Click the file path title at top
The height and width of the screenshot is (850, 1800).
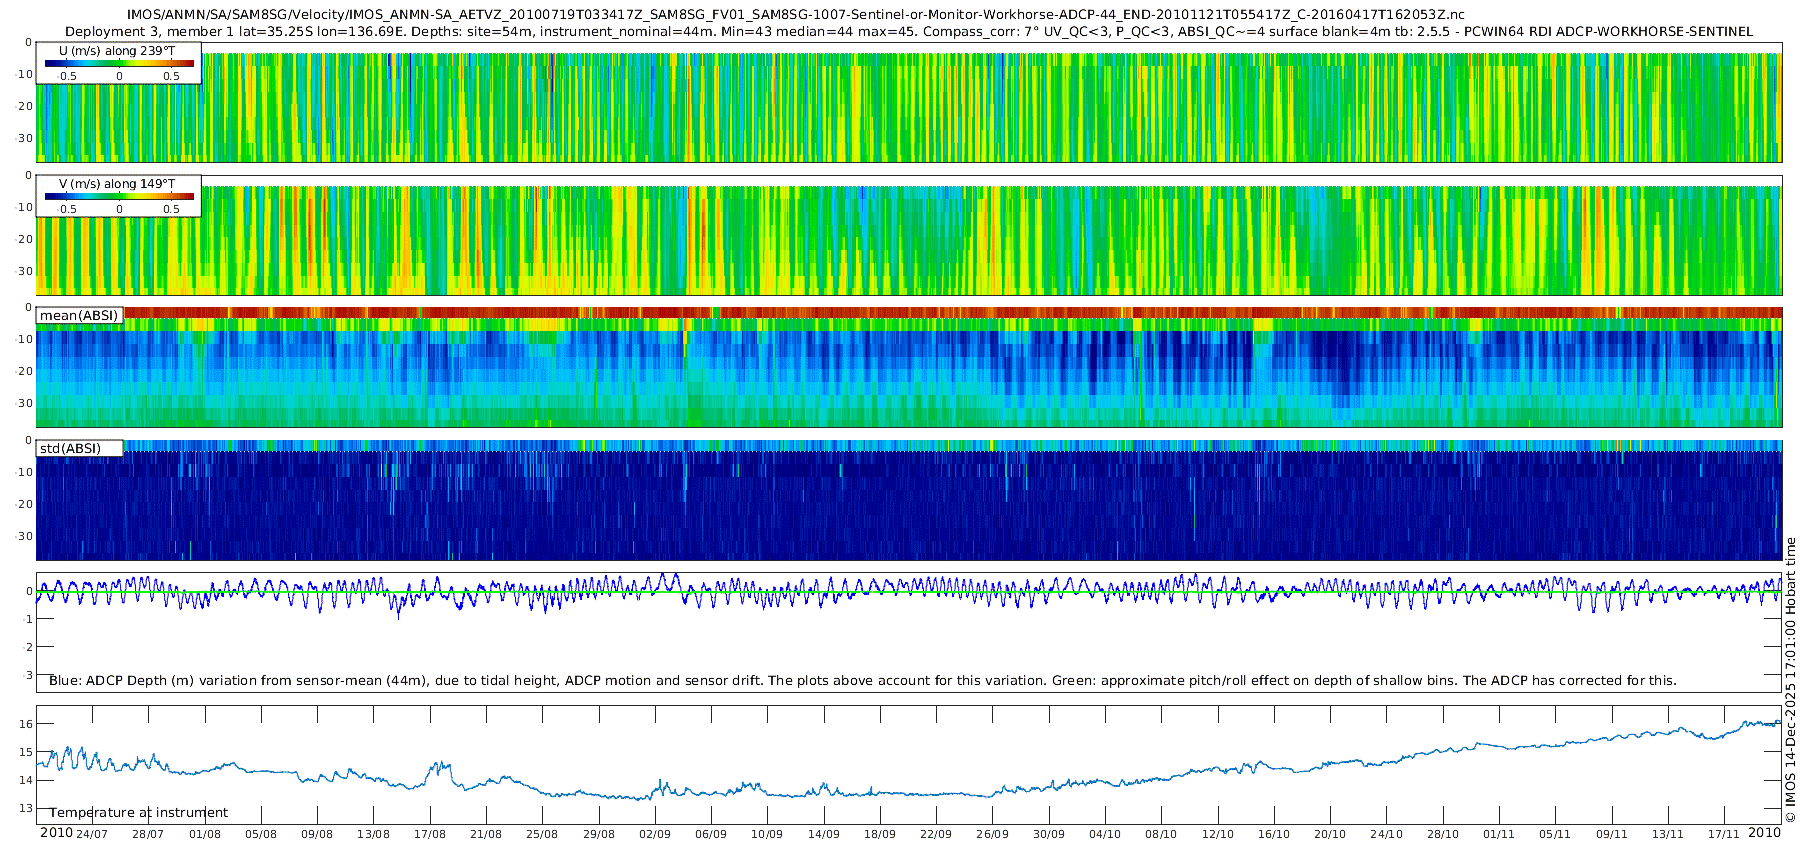click(795, 15)
